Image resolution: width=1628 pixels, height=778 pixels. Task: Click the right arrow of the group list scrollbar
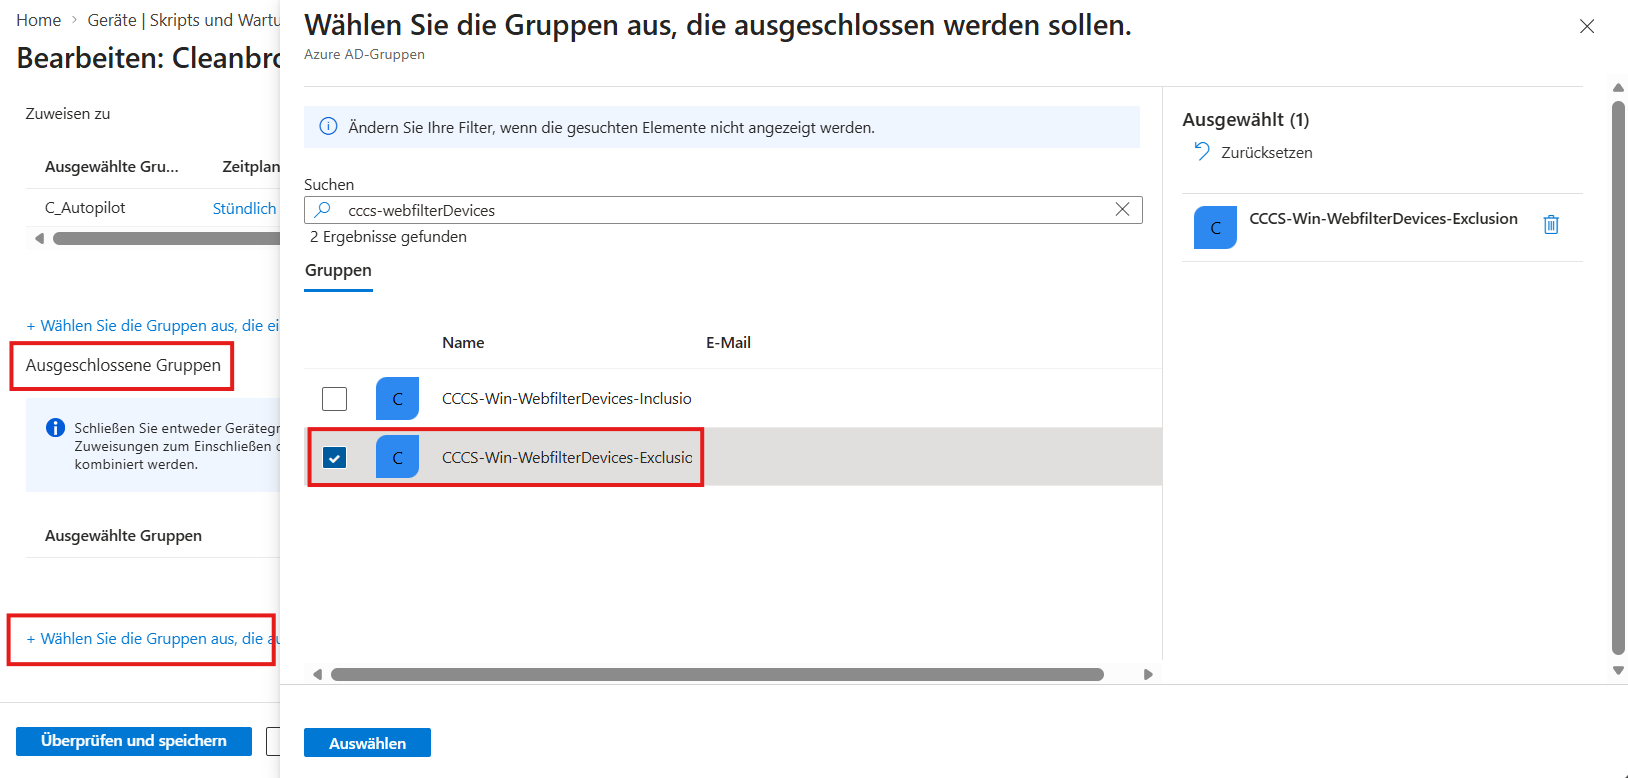pos(1148,674)
